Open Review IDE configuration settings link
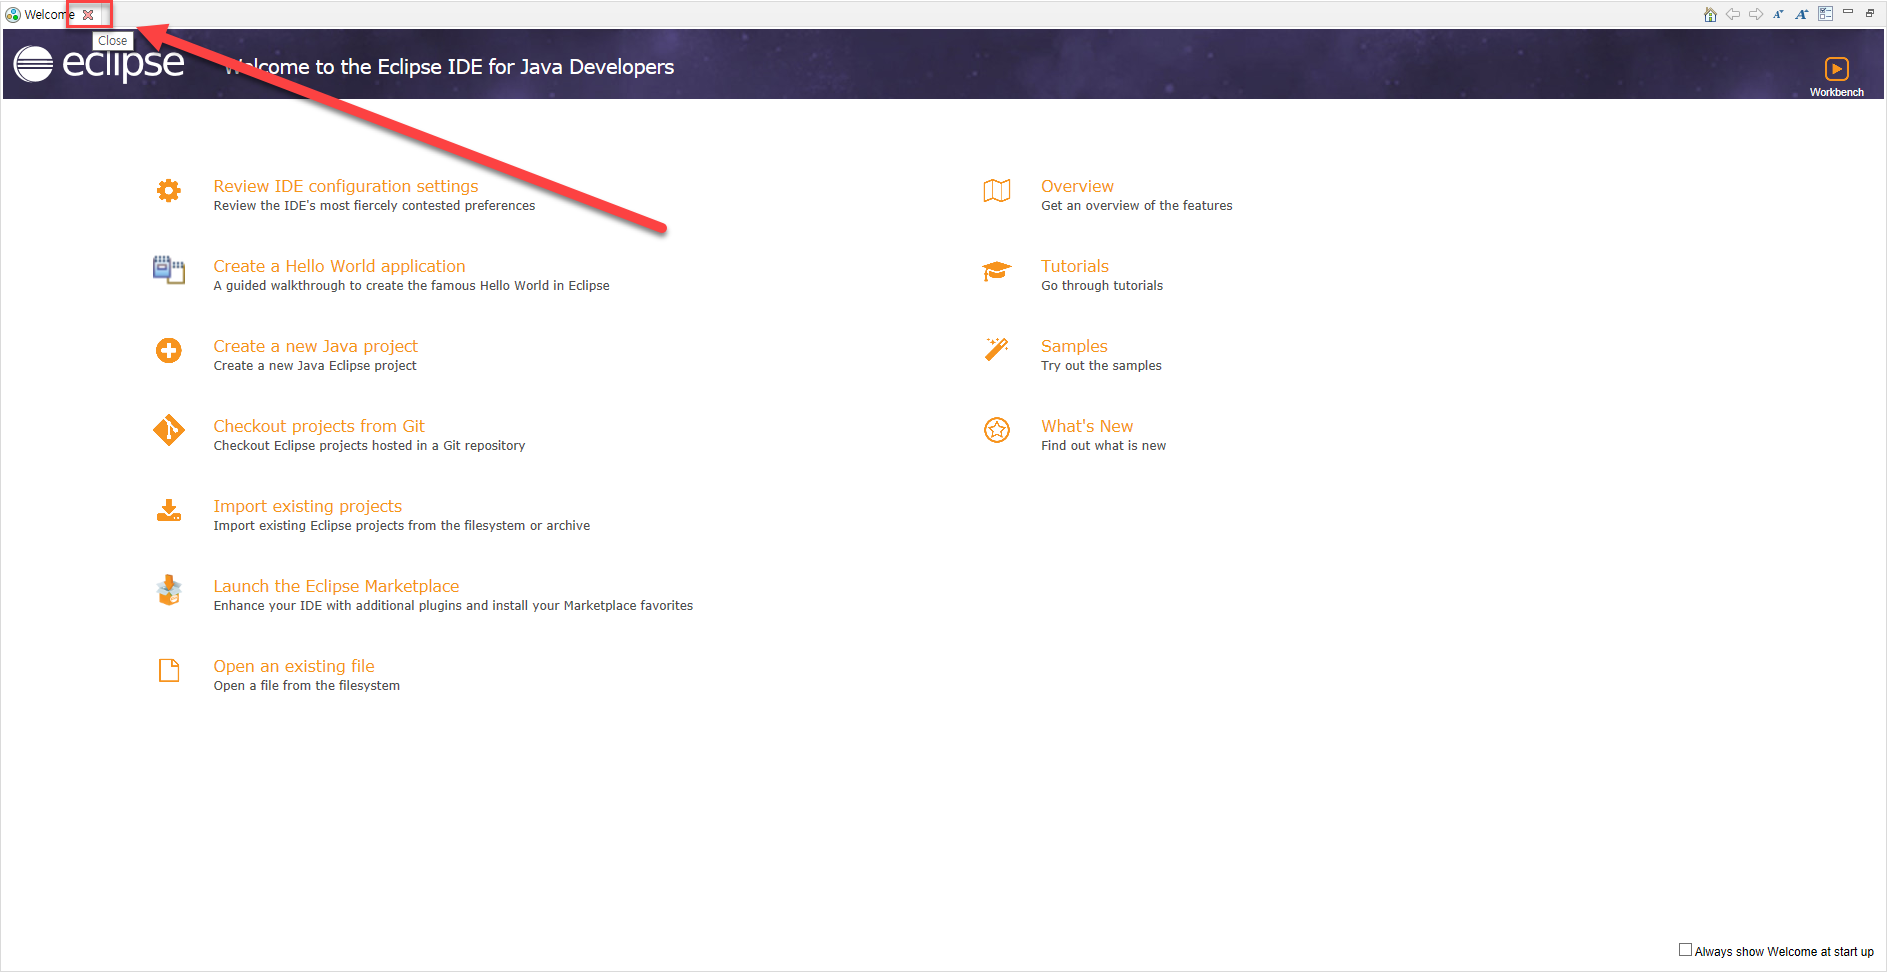The image size is (1887, 972). point(346,186)
